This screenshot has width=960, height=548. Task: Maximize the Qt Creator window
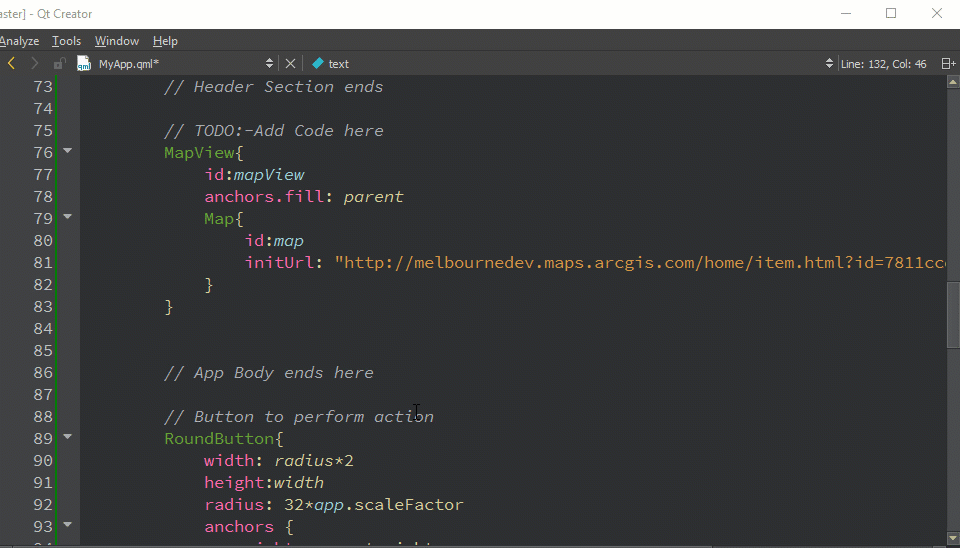pyautogui.click(x=891, y=13)
